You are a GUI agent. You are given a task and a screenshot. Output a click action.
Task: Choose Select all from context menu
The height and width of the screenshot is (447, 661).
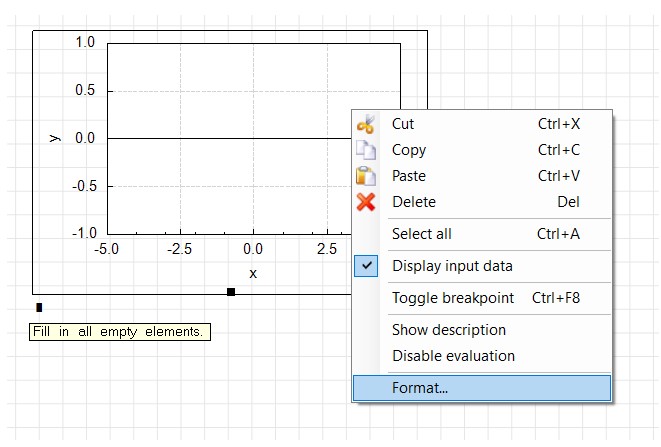pos(422,234)
